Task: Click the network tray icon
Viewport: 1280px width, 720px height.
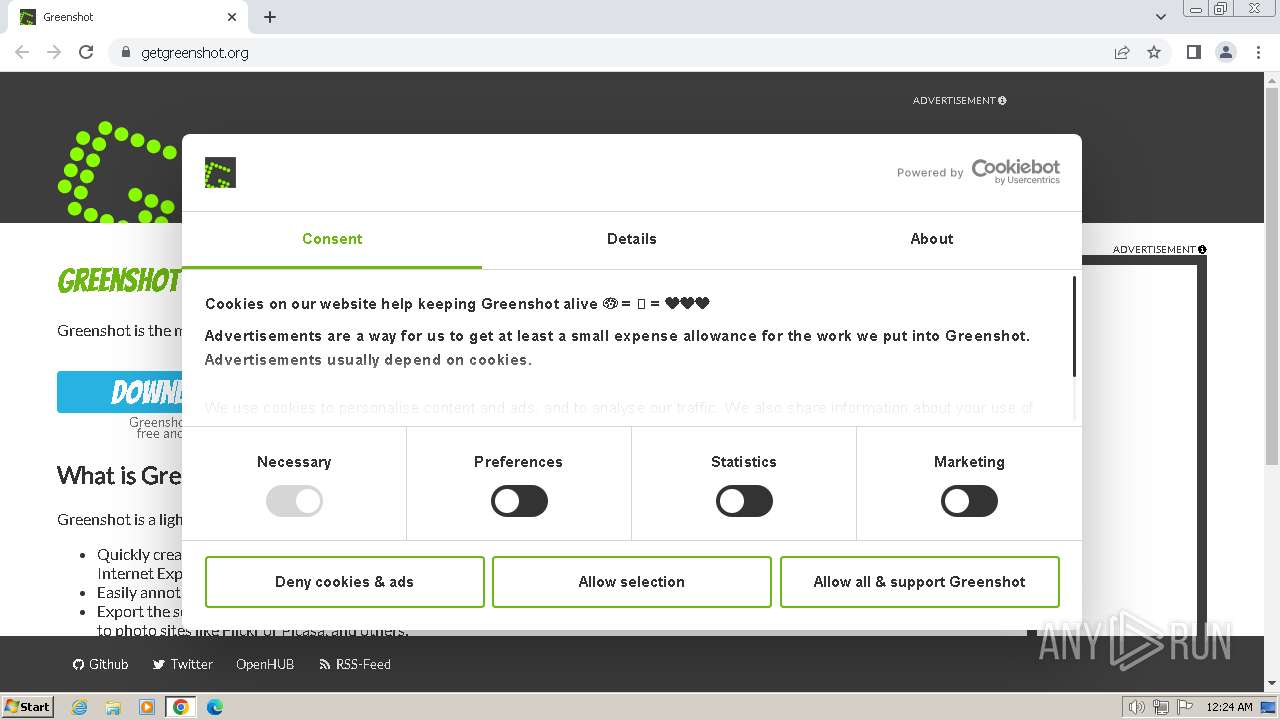Action: point(1161,707)
